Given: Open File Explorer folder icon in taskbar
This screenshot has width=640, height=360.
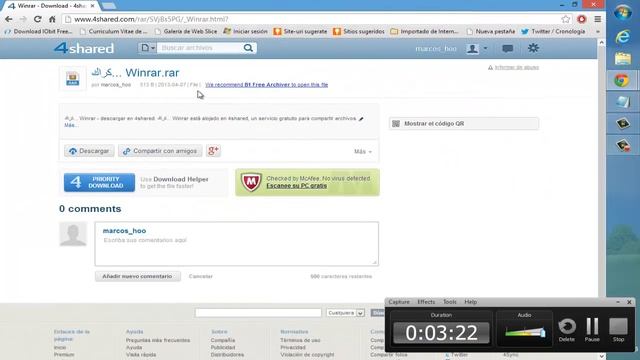Looking at the screenshot, I should click(623, 59).
